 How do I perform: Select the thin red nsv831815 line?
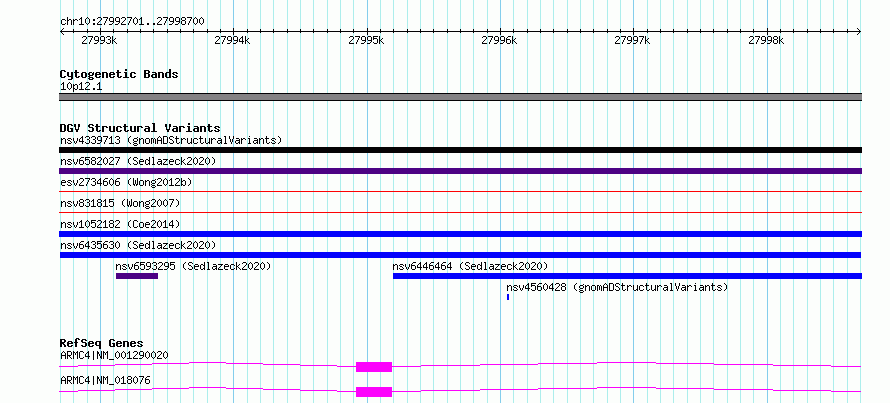[460, 213]
